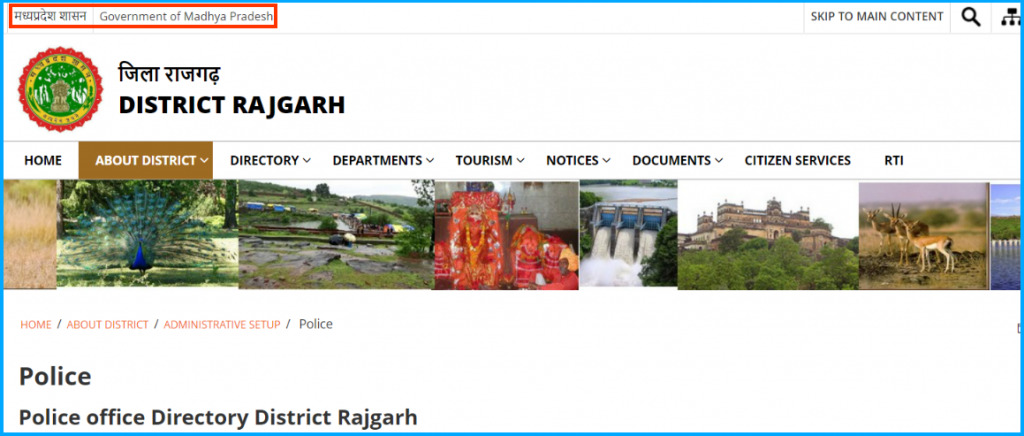
Task: Expand the DOCUMENTS dropdown menu
Action: (677, 161)
